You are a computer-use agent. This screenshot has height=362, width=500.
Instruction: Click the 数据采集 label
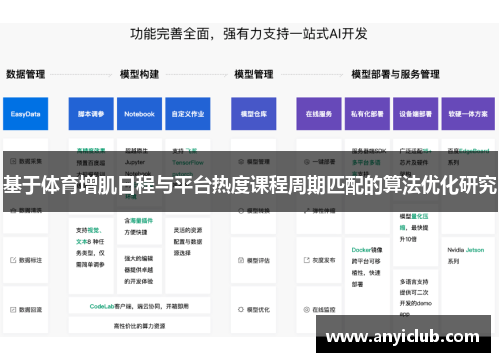[x=30, y=161]
